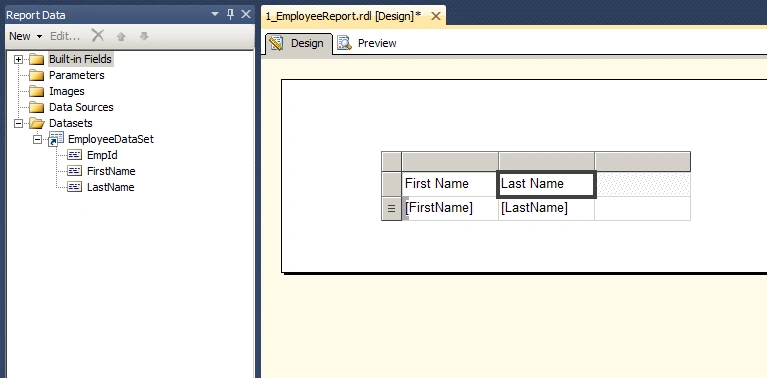Switch to the Design view tab
The image size is (767, 378).
[298, 44]
